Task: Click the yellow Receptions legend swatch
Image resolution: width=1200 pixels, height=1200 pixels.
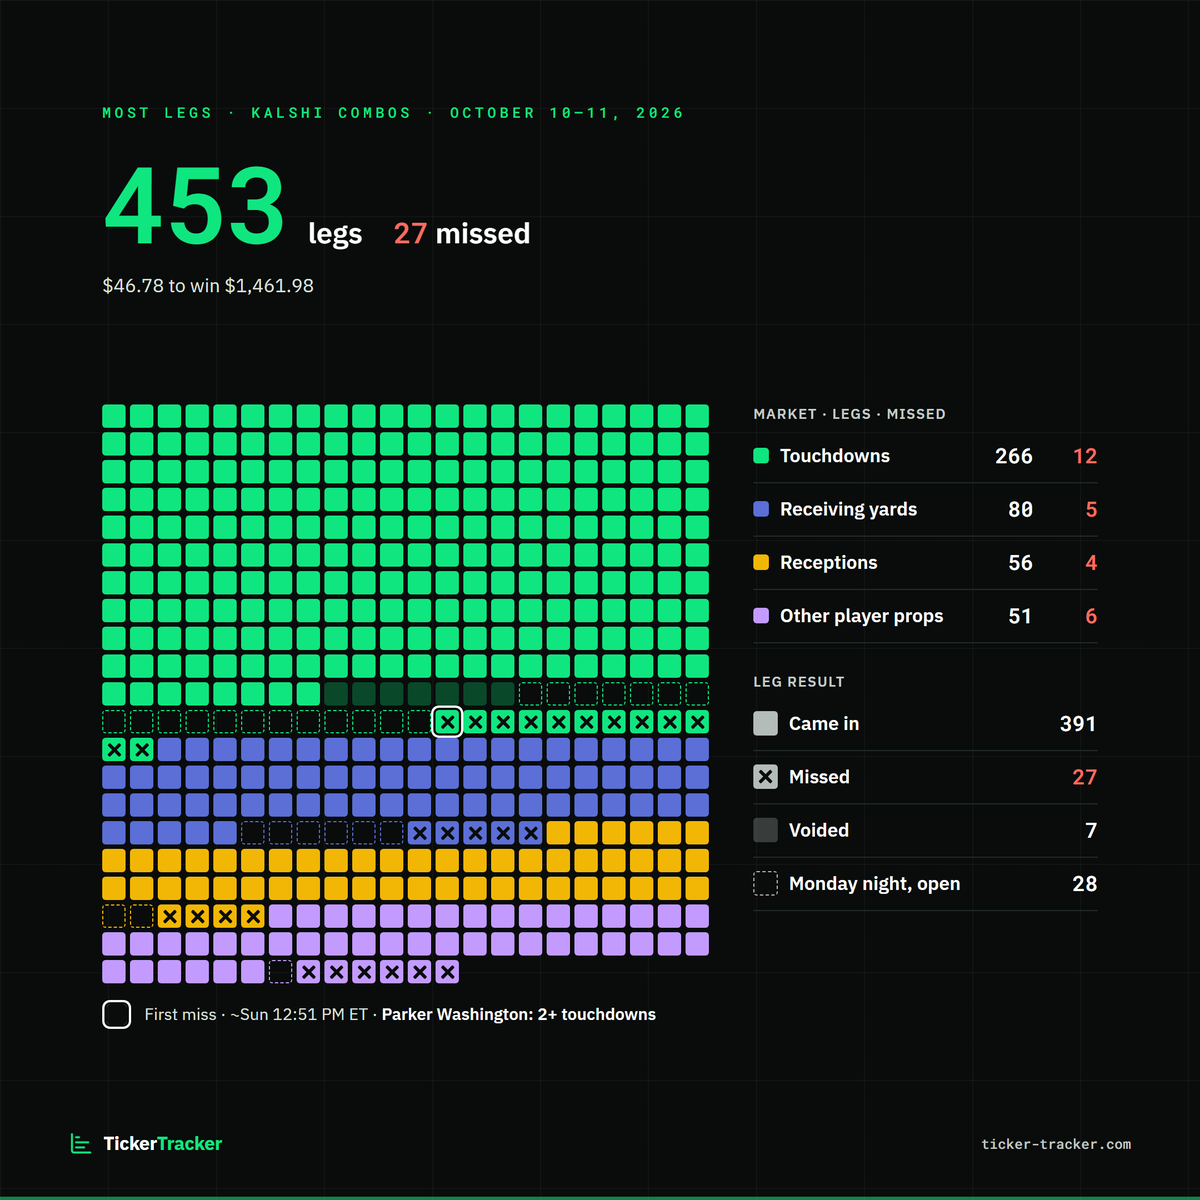Action: pos(761,562)
